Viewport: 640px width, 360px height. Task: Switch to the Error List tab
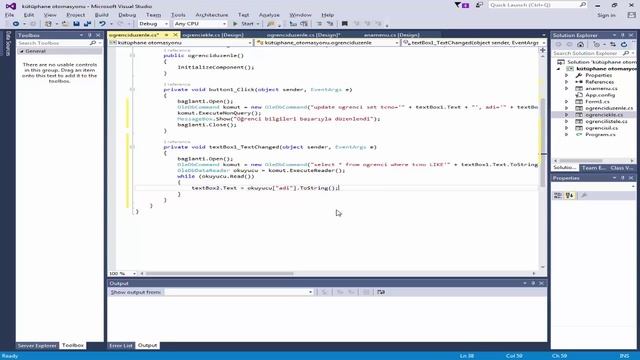(120, 346)
